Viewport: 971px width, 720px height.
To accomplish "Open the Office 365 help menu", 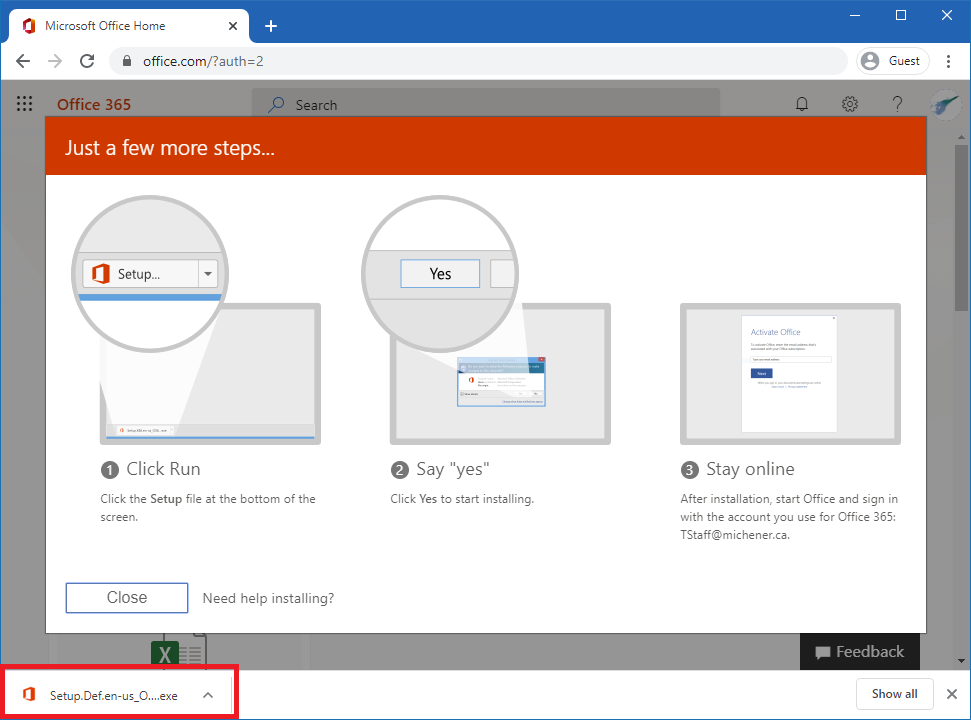I will click(897, 104).
